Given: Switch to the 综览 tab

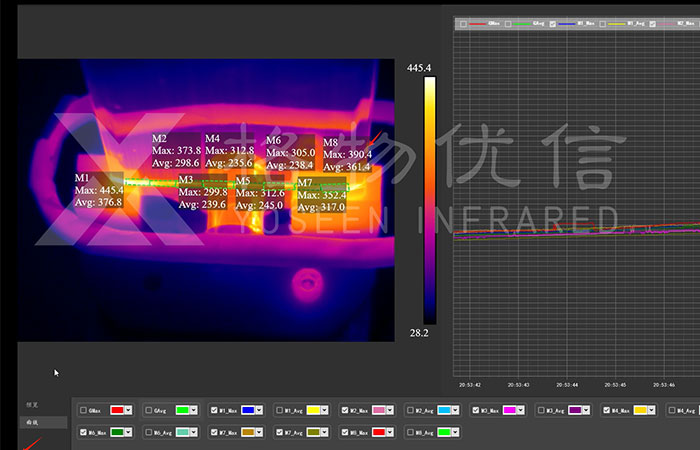Looking at the screenshot, I should tap(33, 405).
